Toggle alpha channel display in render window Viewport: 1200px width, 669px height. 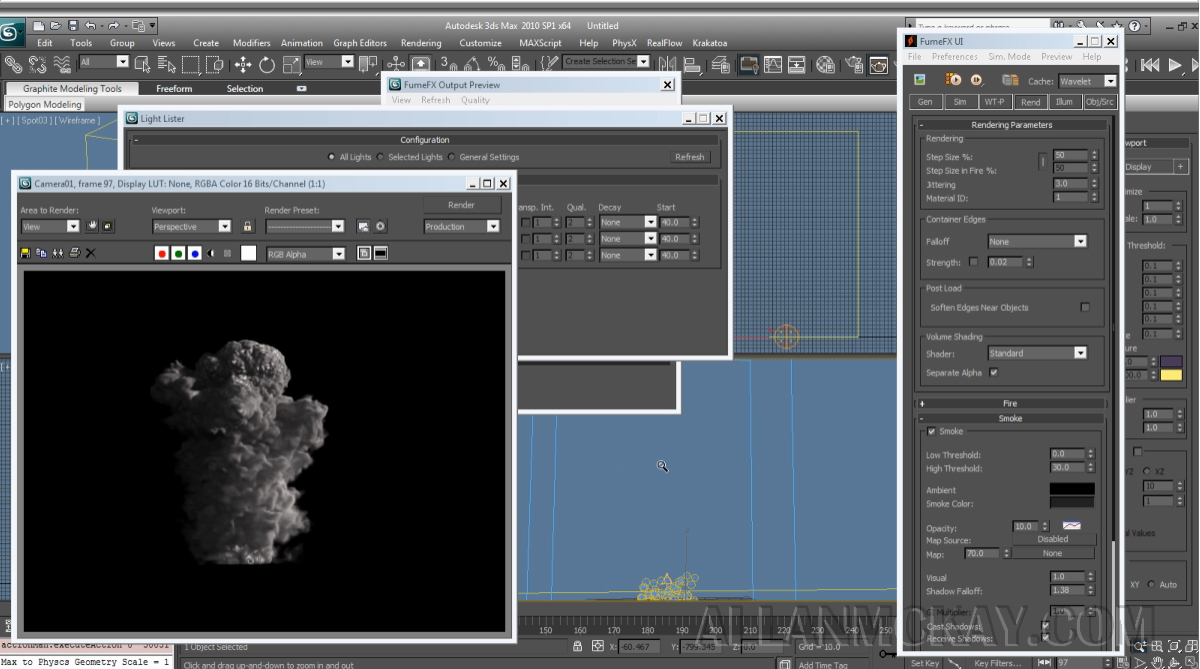(x=211, y=254)
